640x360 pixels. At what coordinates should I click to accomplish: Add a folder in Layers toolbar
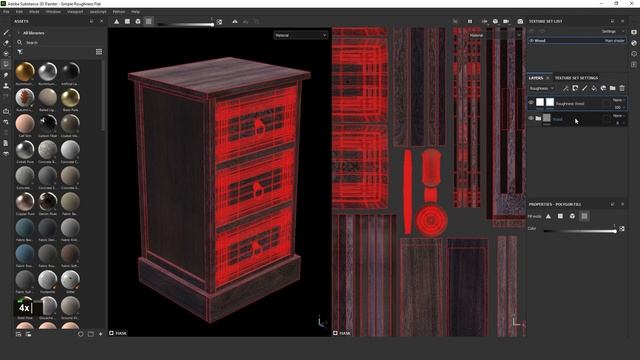click(x=613, y=88)
